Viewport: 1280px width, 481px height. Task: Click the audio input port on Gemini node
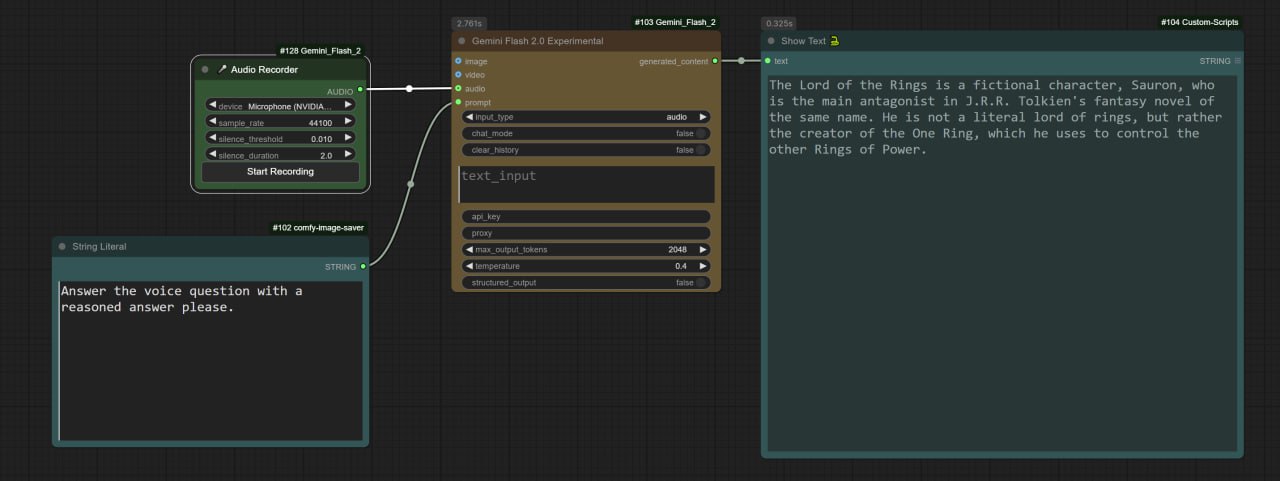(458, 88)
